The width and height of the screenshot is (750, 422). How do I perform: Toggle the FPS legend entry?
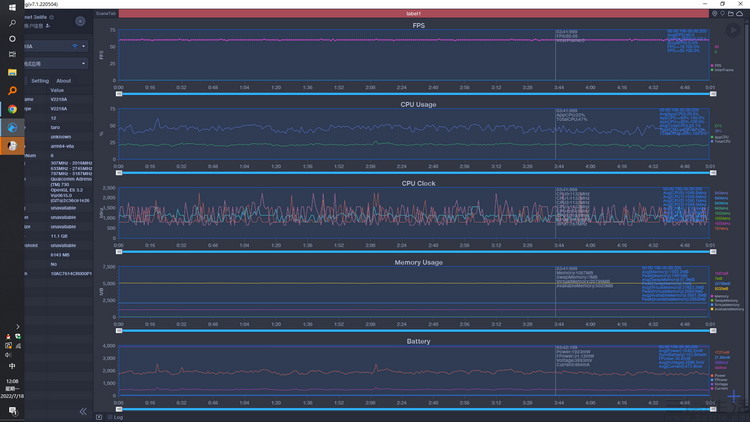pos(716,66)
